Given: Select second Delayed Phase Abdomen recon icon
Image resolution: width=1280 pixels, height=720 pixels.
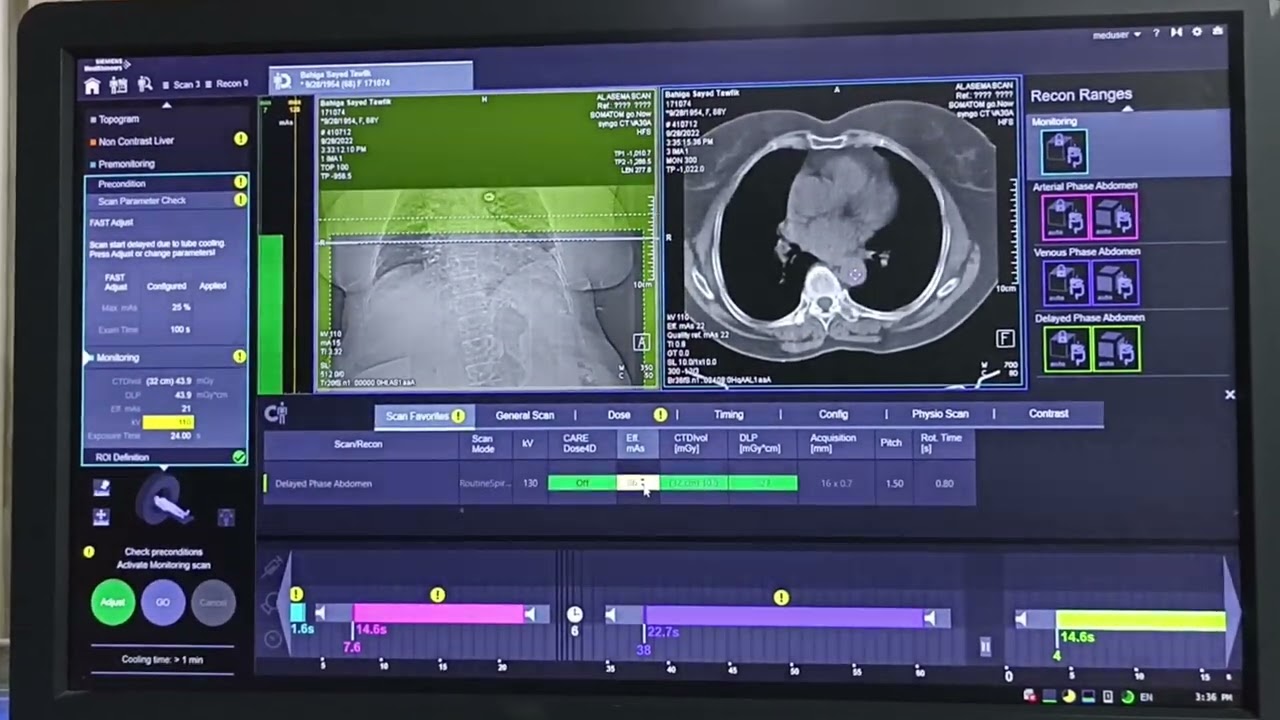Looking at the screenshot, I should coord(1116,349).
